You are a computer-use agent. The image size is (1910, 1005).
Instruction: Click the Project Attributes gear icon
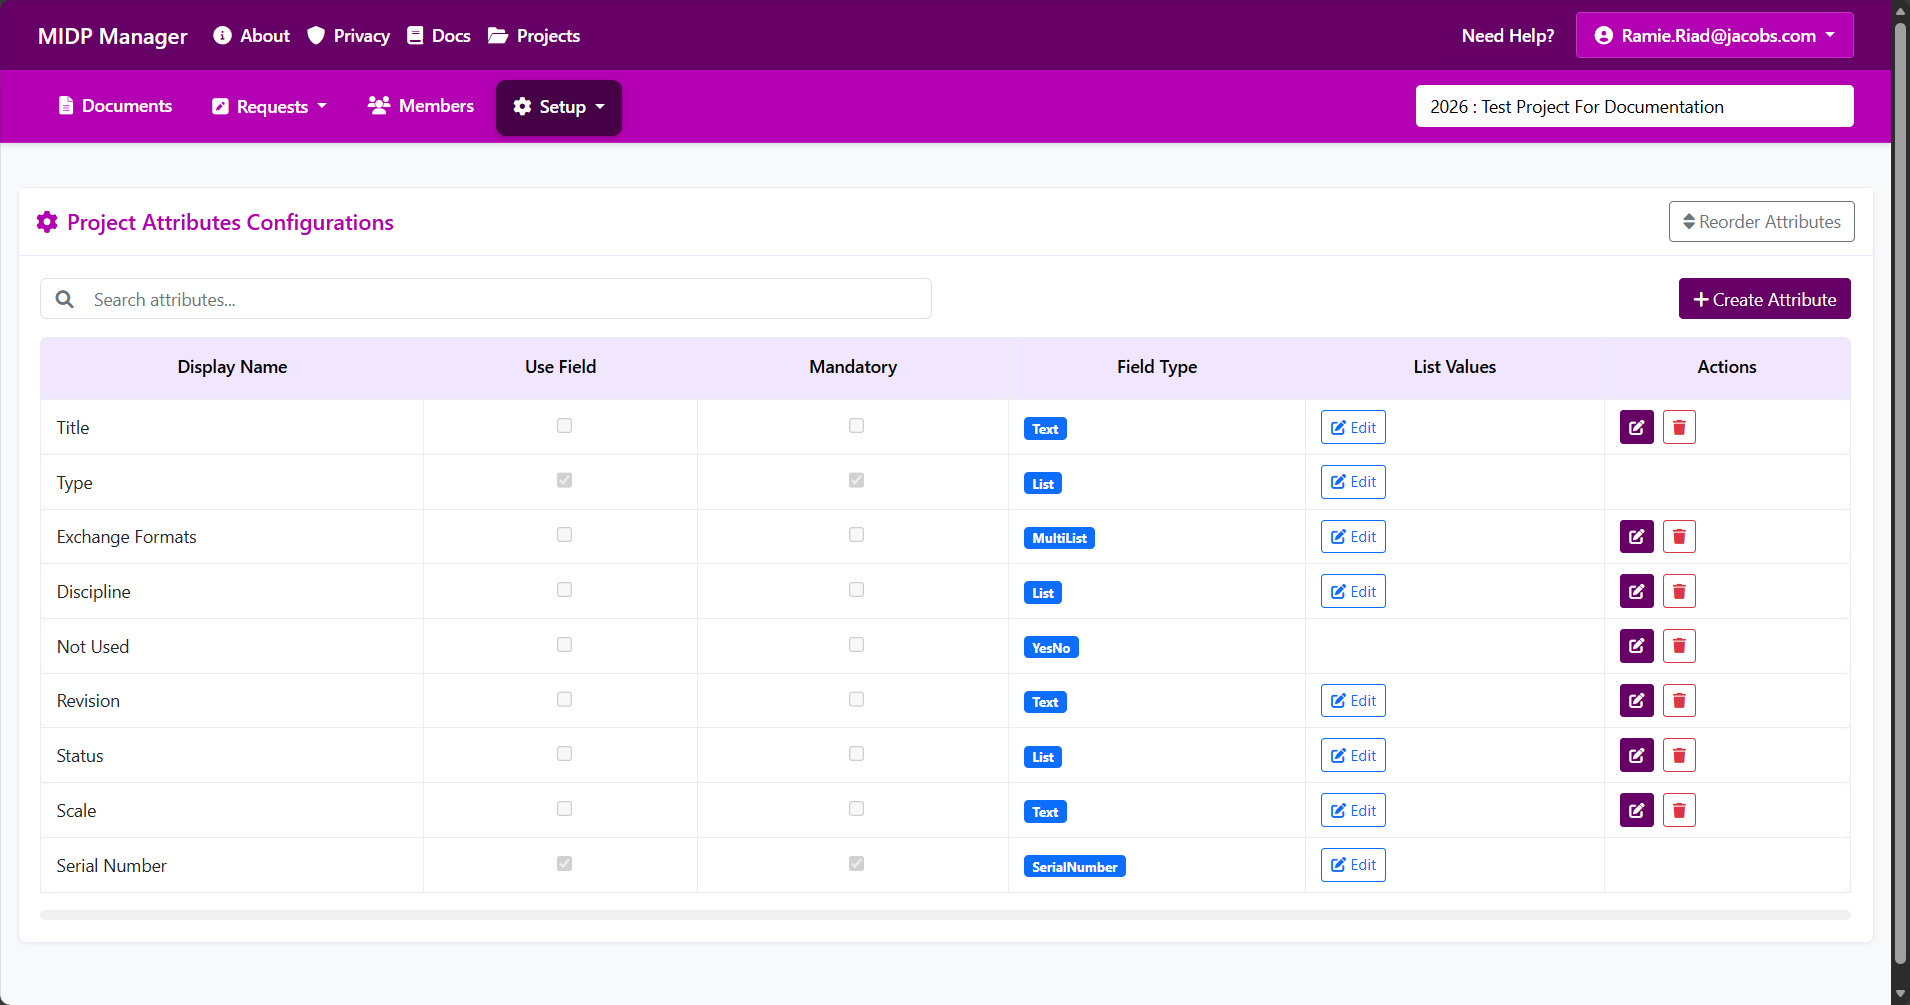(x=47, y=222)
